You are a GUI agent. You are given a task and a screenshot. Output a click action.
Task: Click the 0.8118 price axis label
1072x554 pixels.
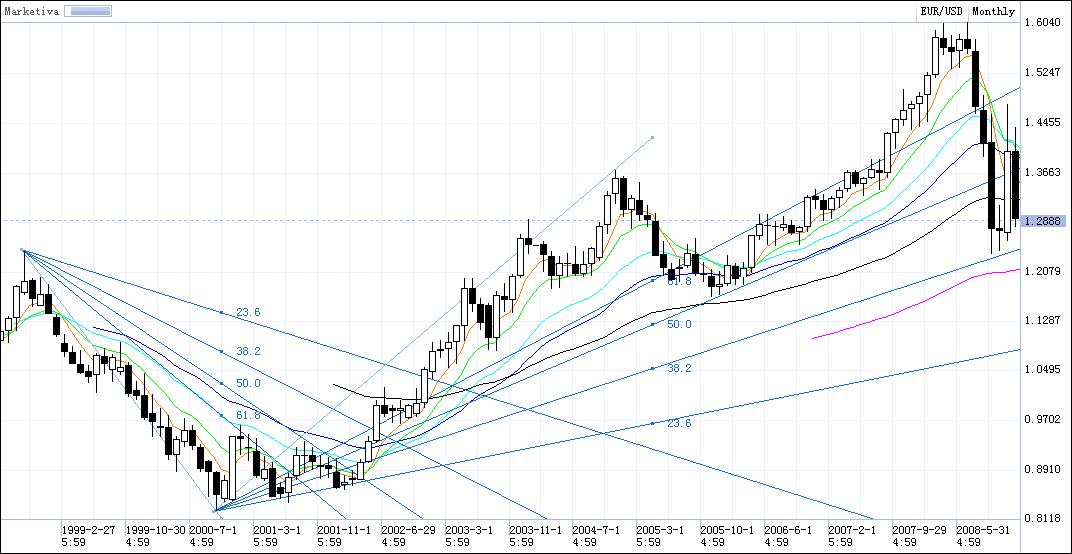tap(1042, 518)
